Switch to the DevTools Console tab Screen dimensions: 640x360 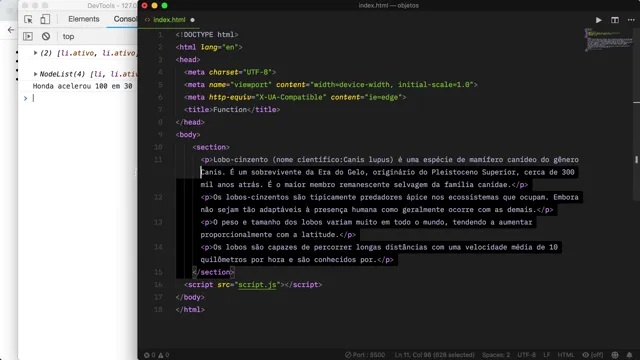click(125, 19)
